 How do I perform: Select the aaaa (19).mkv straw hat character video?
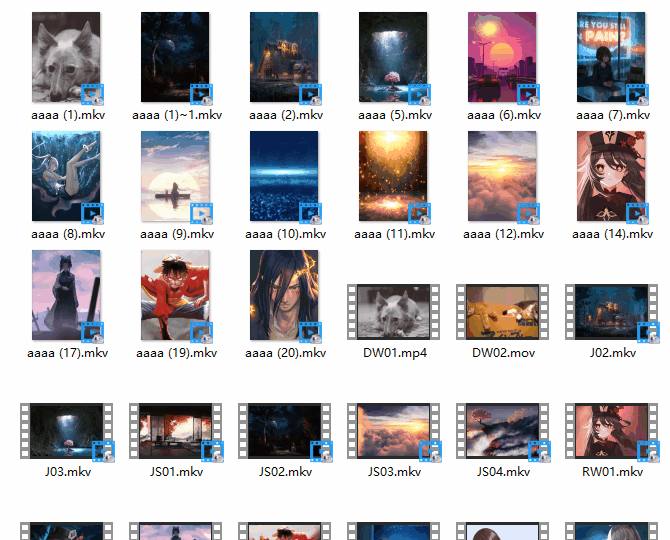click(x=176, y=296)
